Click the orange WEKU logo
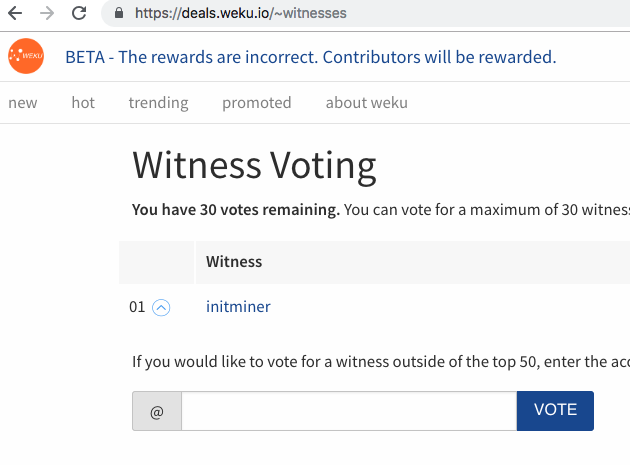Image resolution: width=630 pixels, height=465 pixels. click(x=25, y=57)
